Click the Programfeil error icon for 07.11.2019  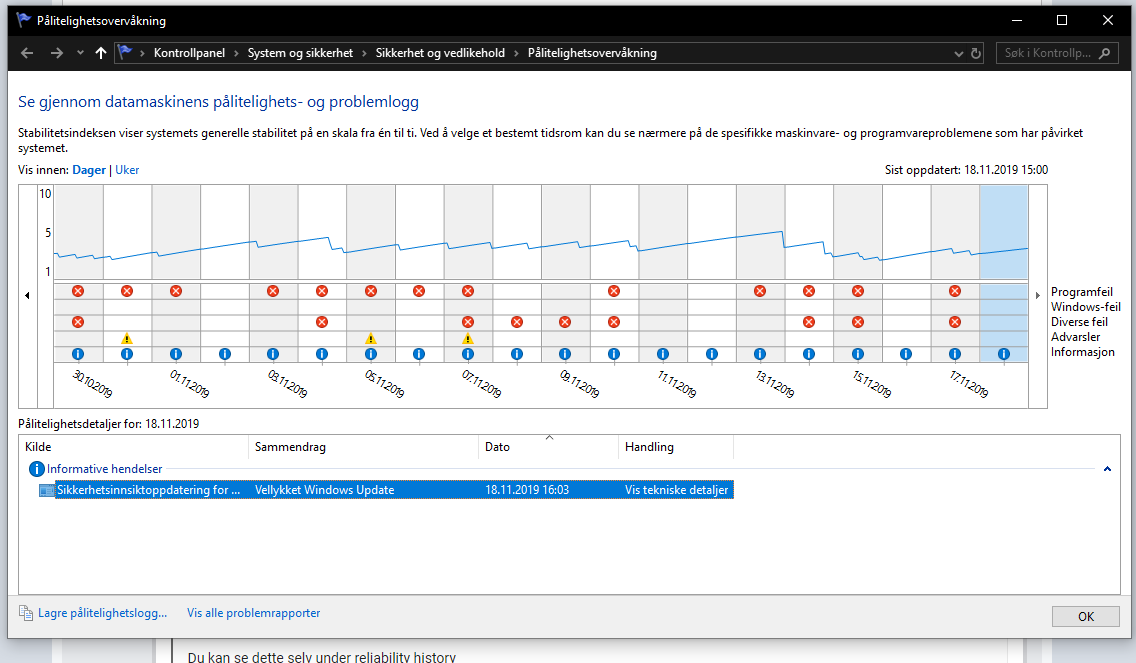point(468,291)
